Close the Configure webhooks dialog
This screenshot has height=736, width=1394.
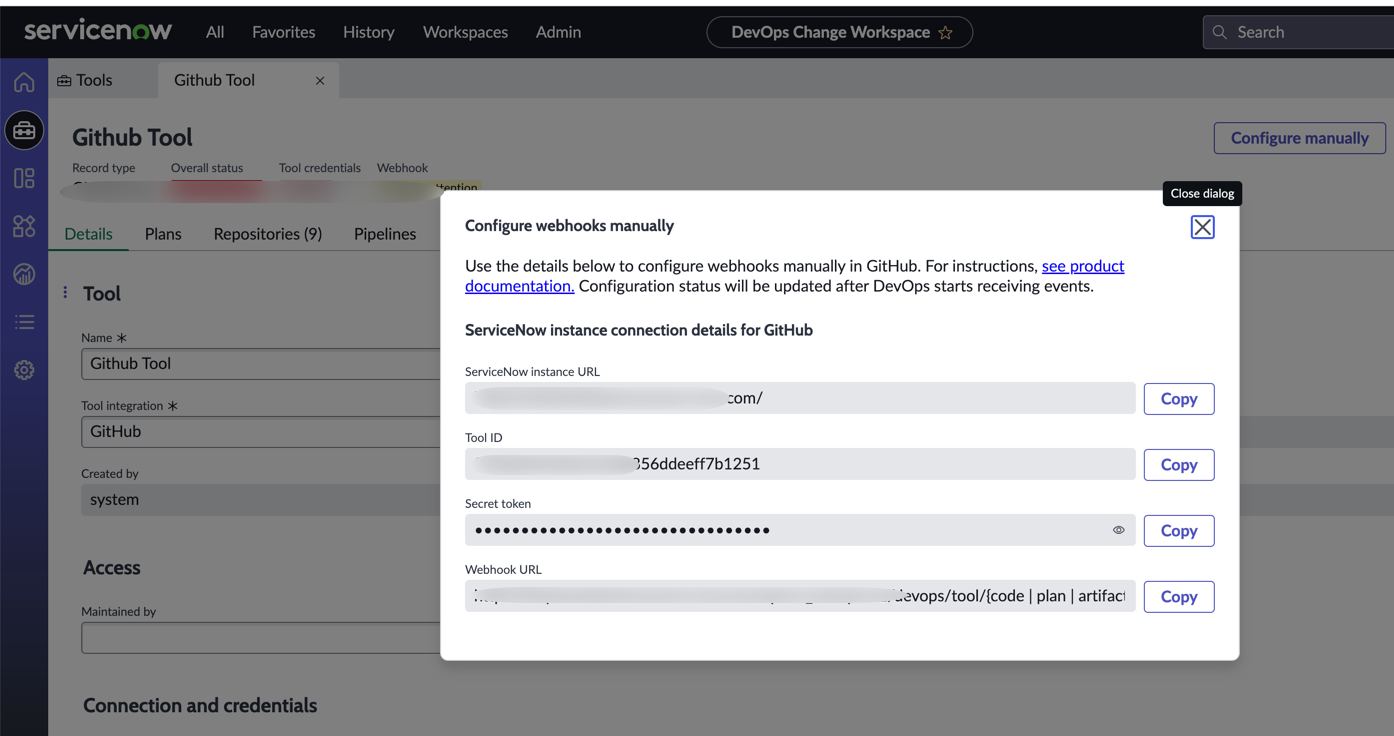1202,227
